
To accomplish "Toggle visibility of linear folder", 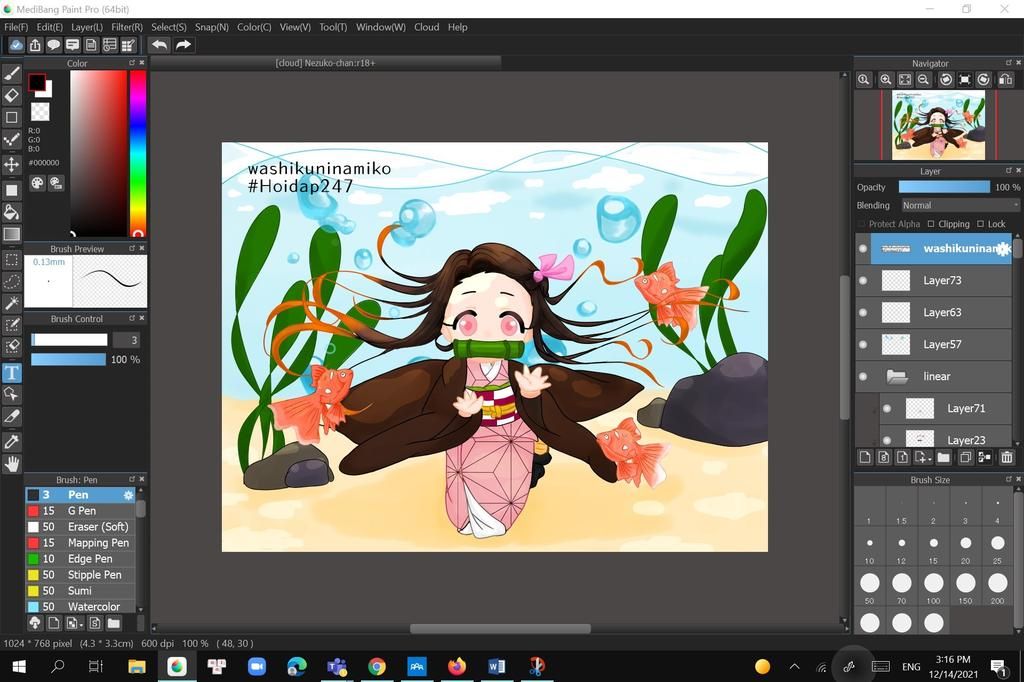I will point(863,376).
